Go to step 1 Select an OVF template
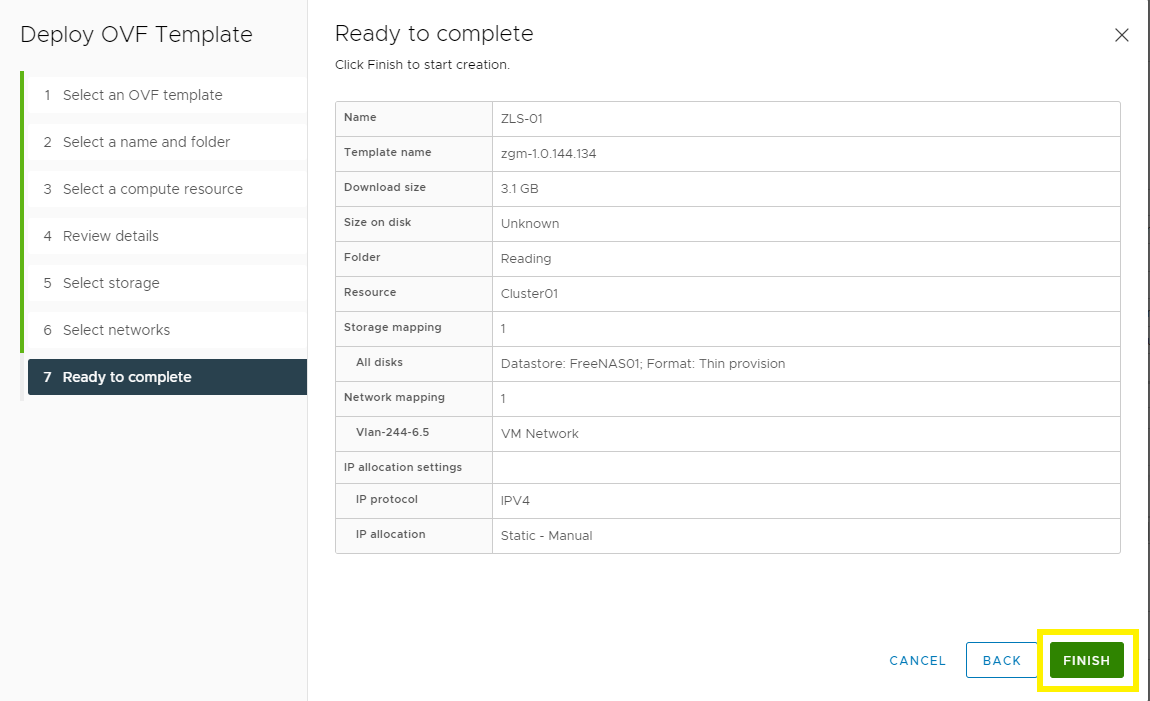Image resolution: width=1150 pixels, height=701 pixels. (x=142, y=95)
